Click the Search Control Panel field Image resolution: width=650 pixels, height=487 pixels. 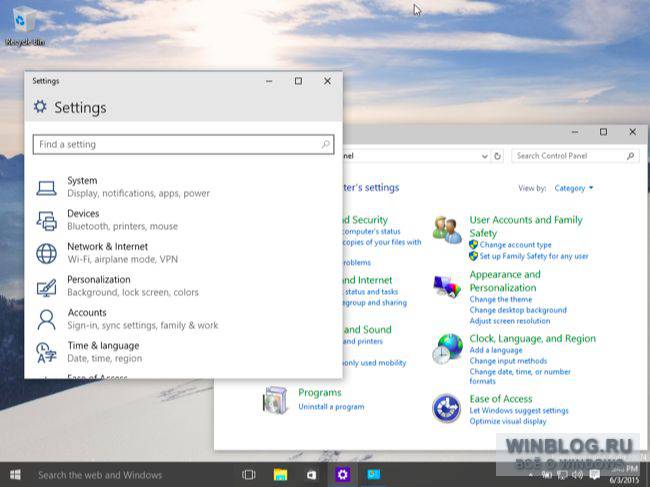pyautogui.click(x=575, y=156)
